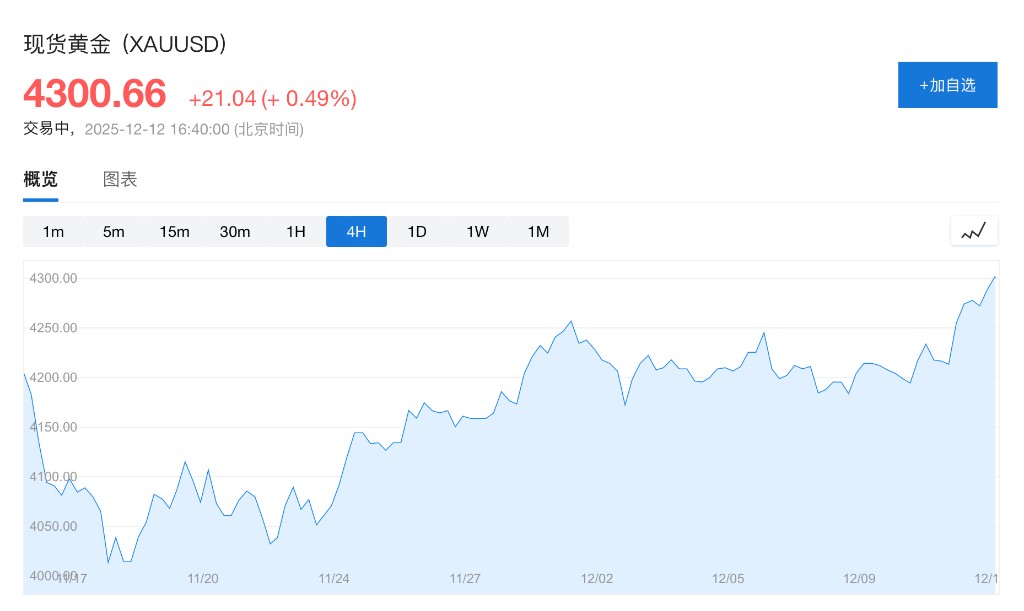1024x611 pixels.
Task: Click the 4300.66 current price
Action: click(95, 94)
